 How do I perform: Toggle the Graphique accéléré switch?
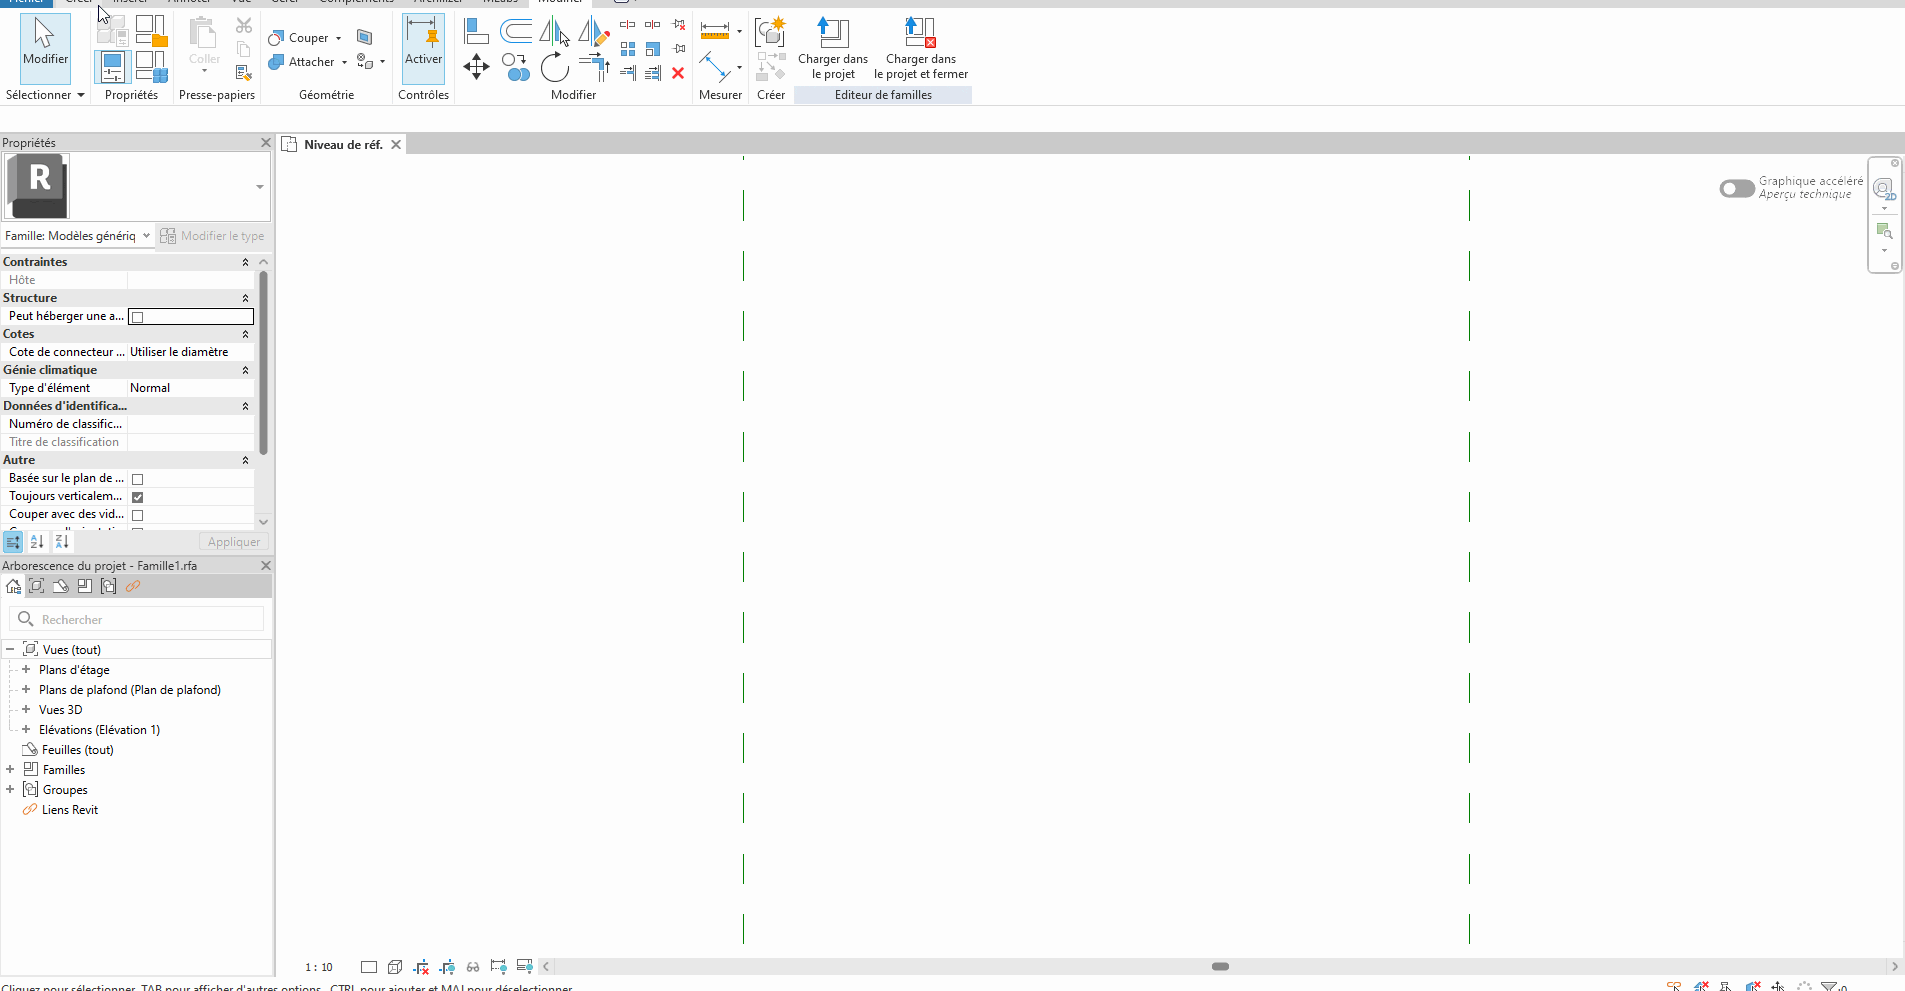(x=1737, y=188)
